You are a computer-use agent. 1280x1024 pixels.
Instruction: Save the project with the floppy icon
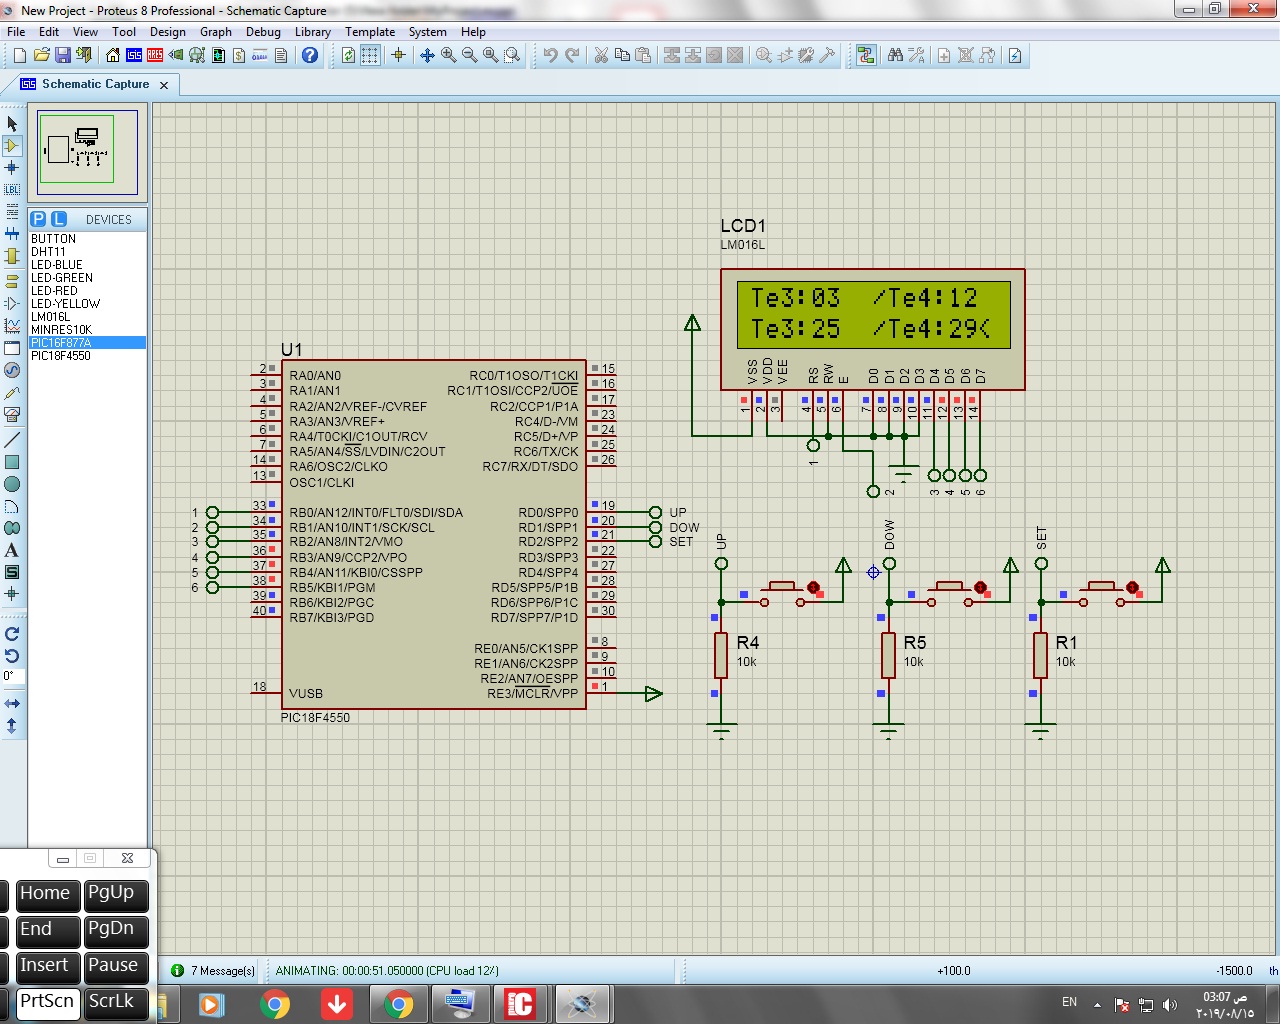(x=62, y=56)
